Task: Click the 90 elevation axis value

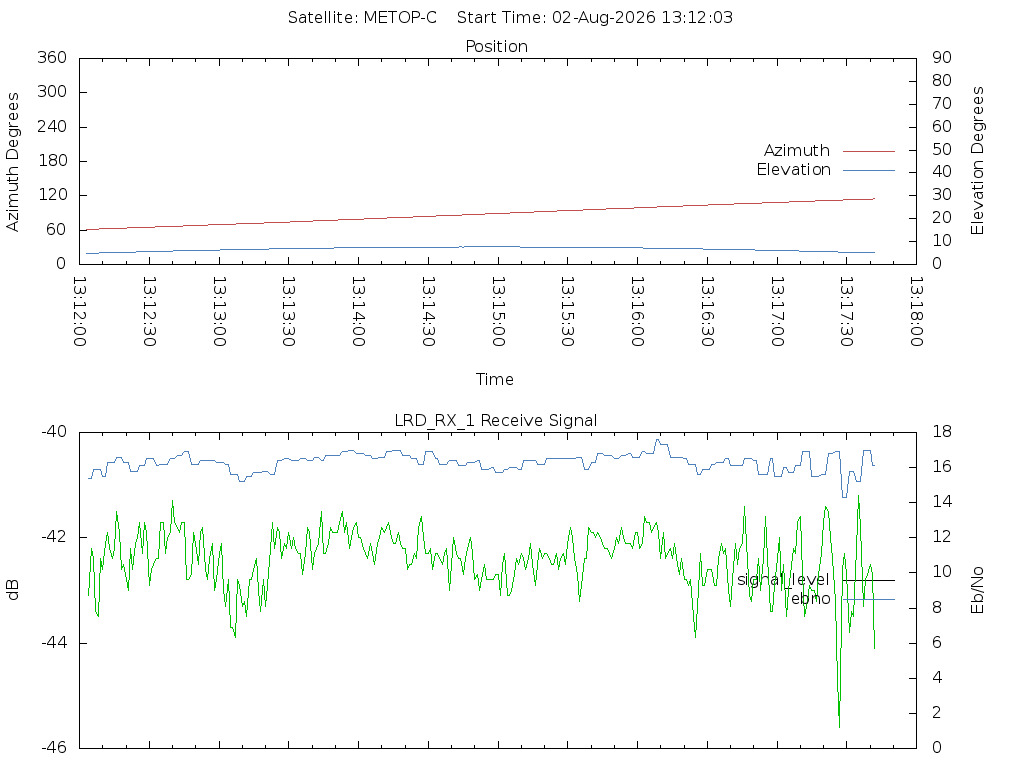Action: pos(942,57)
